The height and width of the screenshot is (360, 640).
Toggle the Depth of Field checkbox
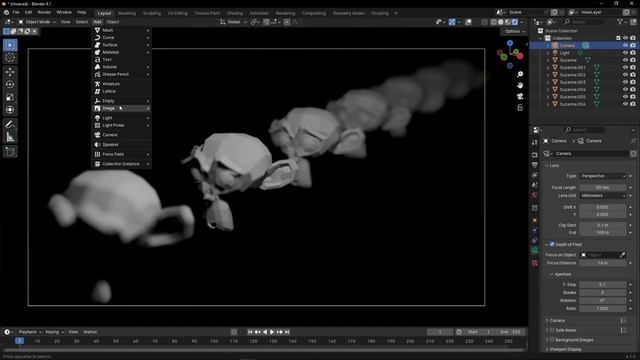coord(552,244)
